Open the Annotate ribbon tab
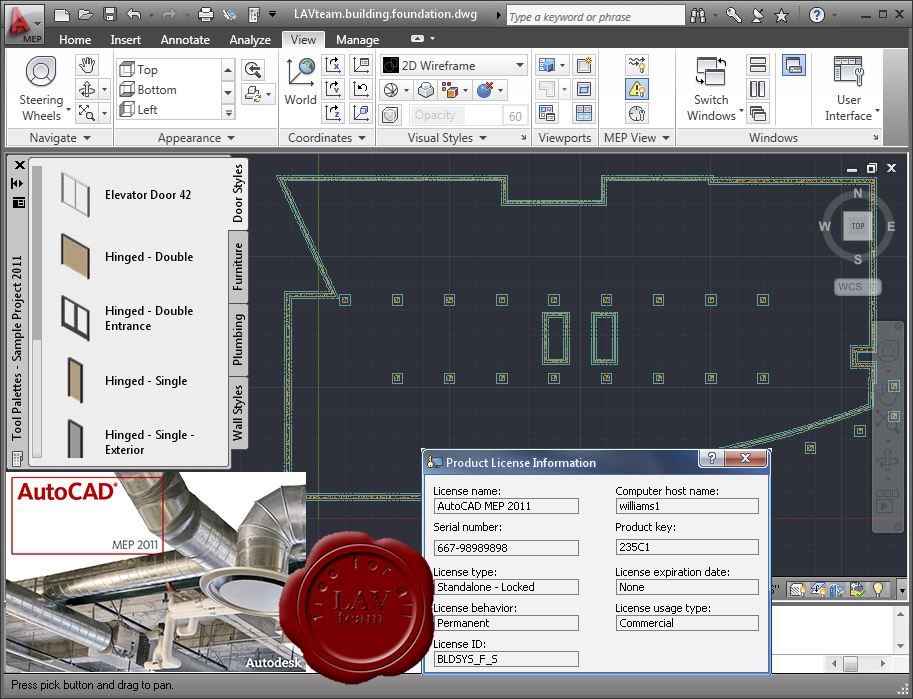 click(x=185, y=40)
